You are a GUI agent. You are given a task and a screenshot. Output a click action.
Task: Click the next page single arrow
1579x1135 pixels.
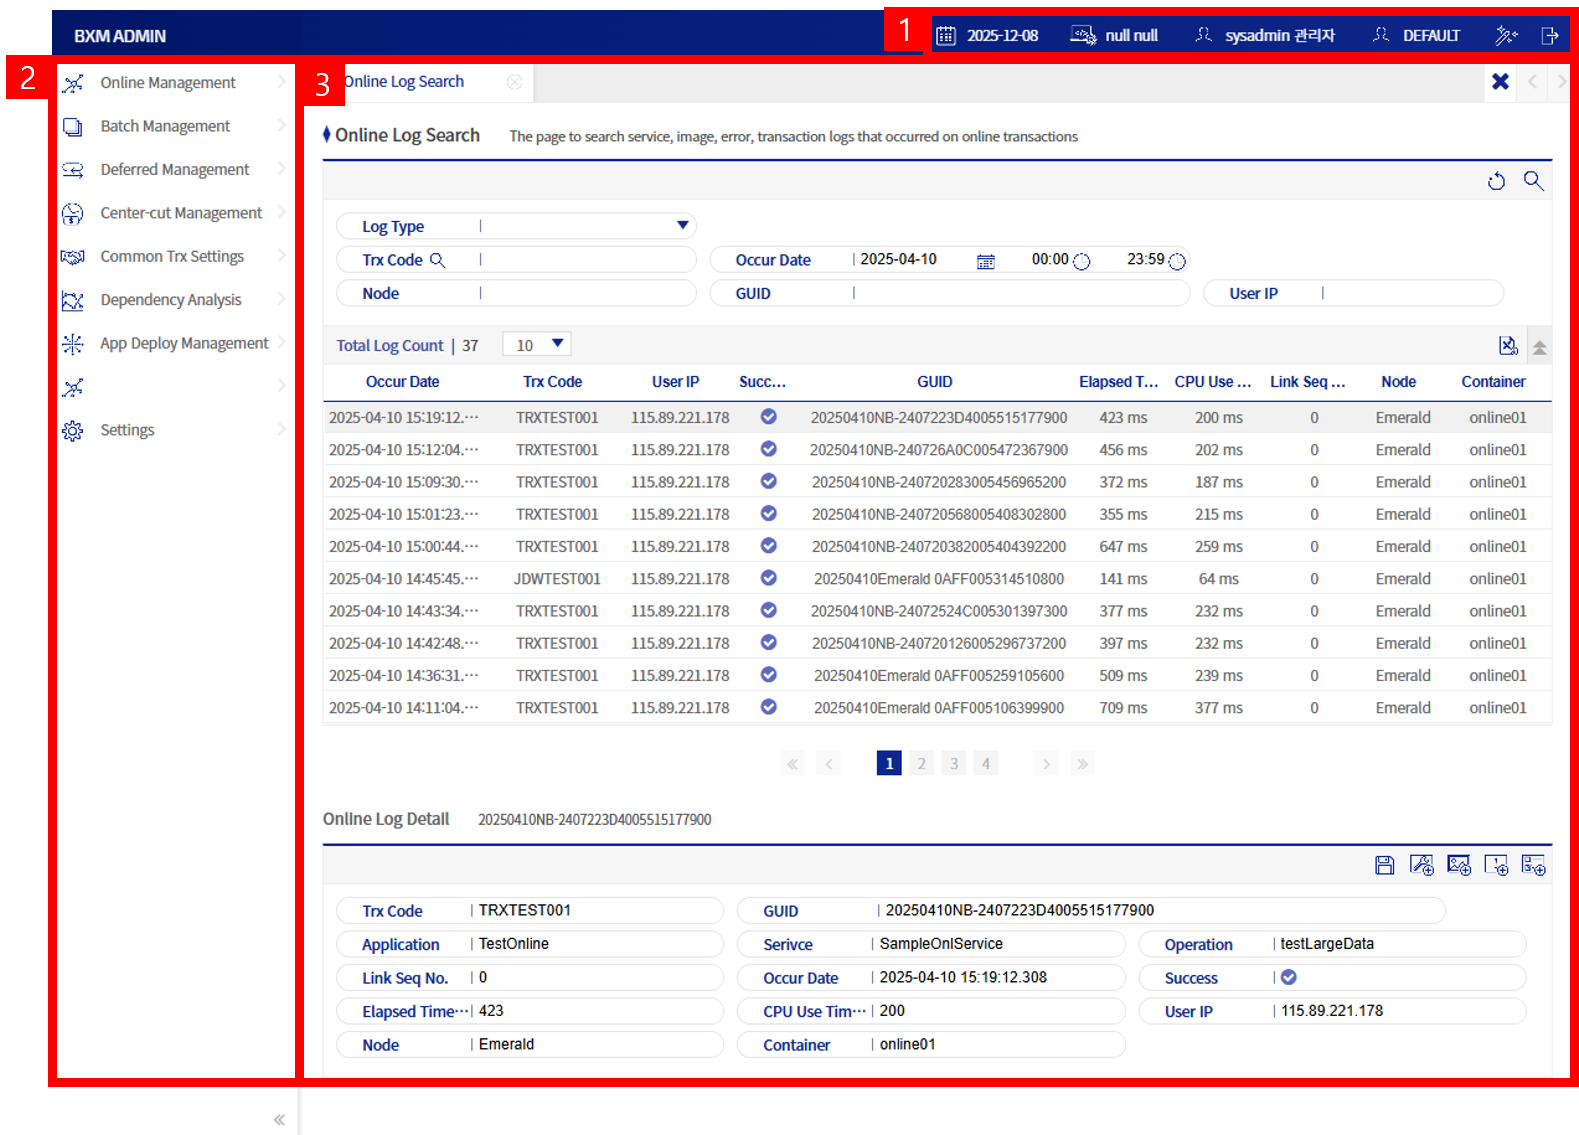click(1046, 764)
